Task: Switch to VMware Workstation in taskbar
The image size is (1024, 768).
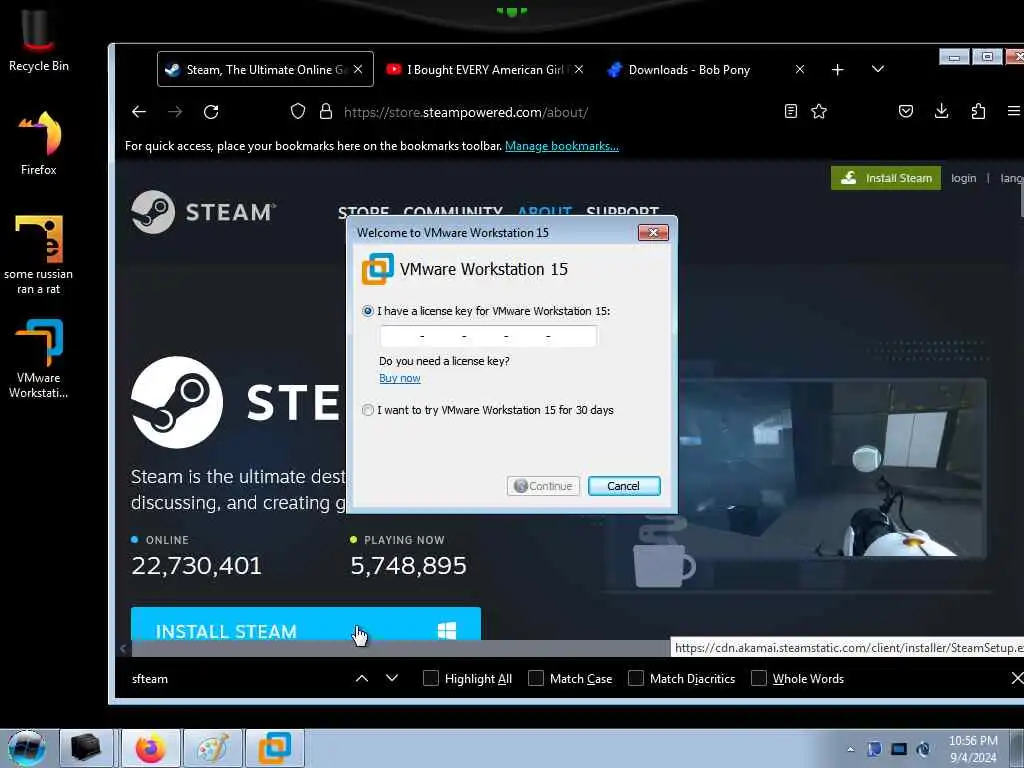Action: 275,748
